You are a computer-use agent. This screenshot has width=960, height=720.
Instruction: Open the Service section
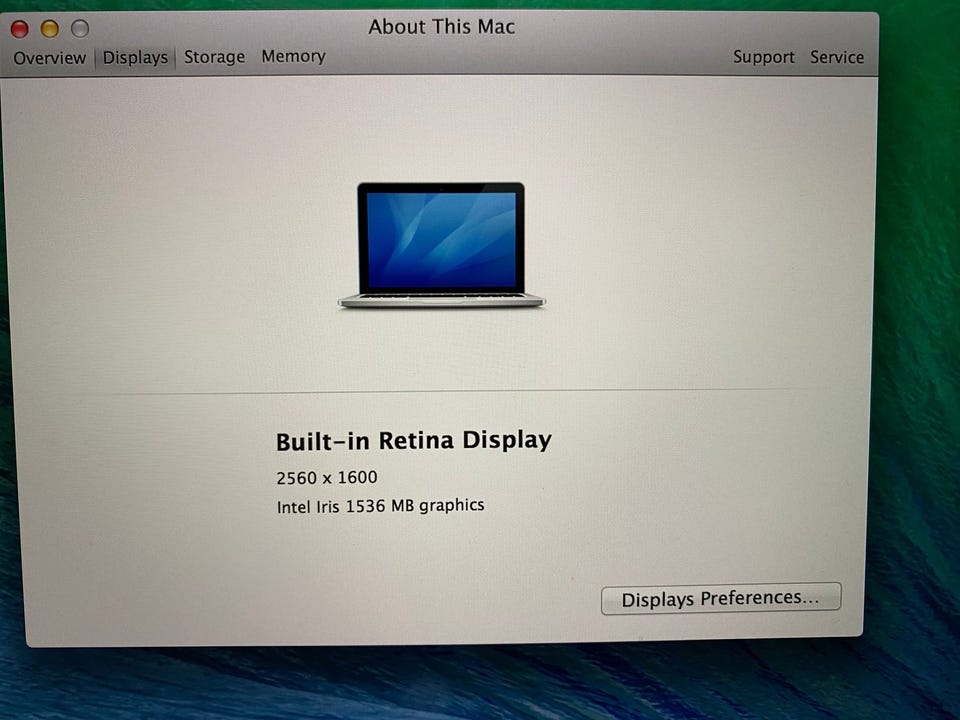tap(837, 57)
